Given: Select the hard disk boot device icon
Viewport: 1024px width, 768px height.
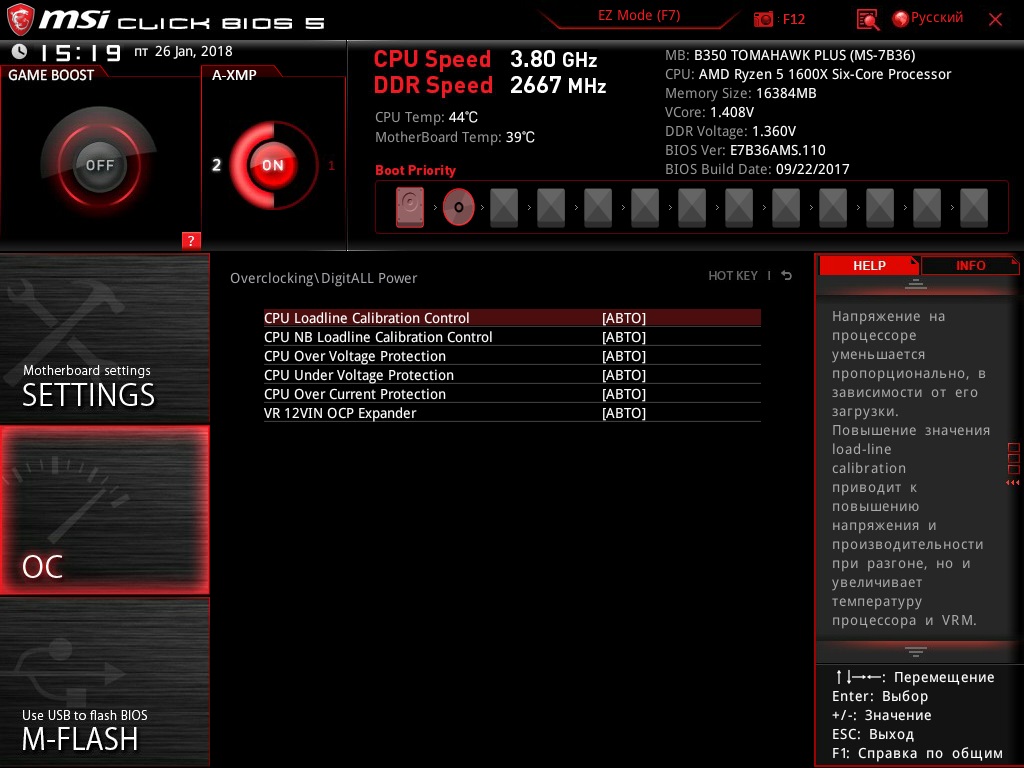Looking at the screenshot, I should click(x=409, y=207).
